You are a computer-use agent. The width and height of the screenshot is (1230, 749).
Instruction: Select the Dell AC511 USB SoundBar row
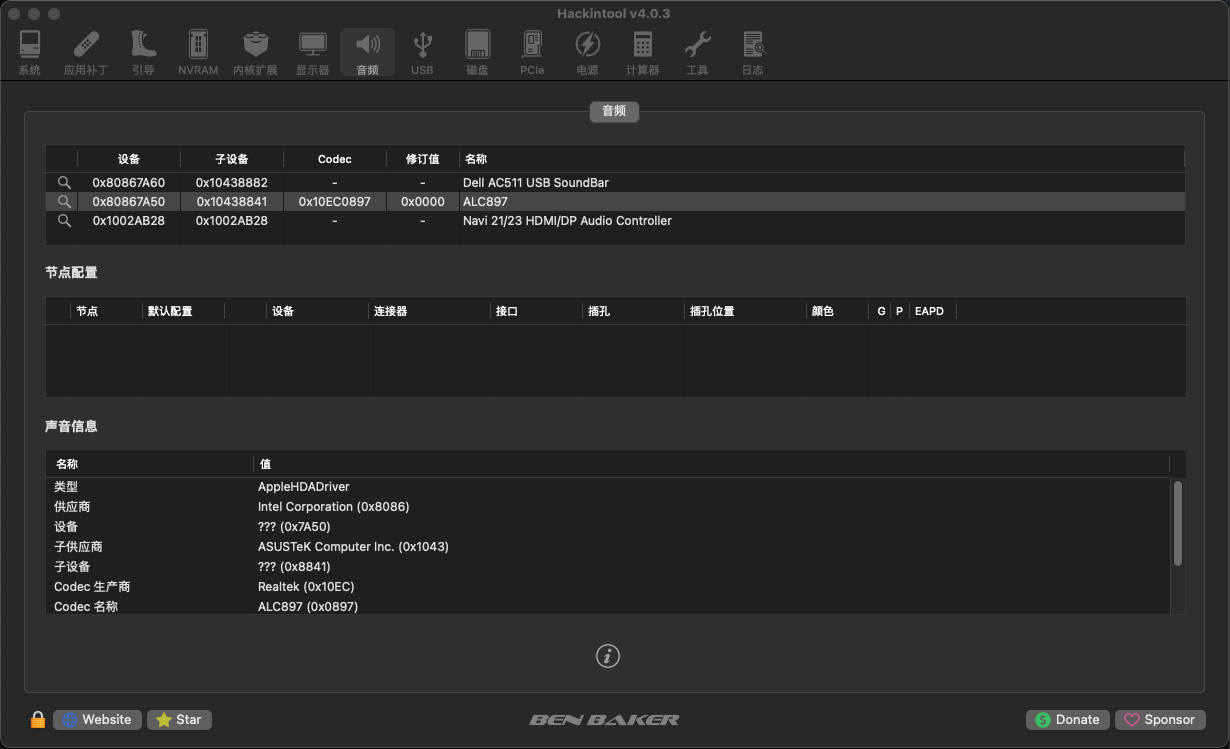(x=615, y=183)
